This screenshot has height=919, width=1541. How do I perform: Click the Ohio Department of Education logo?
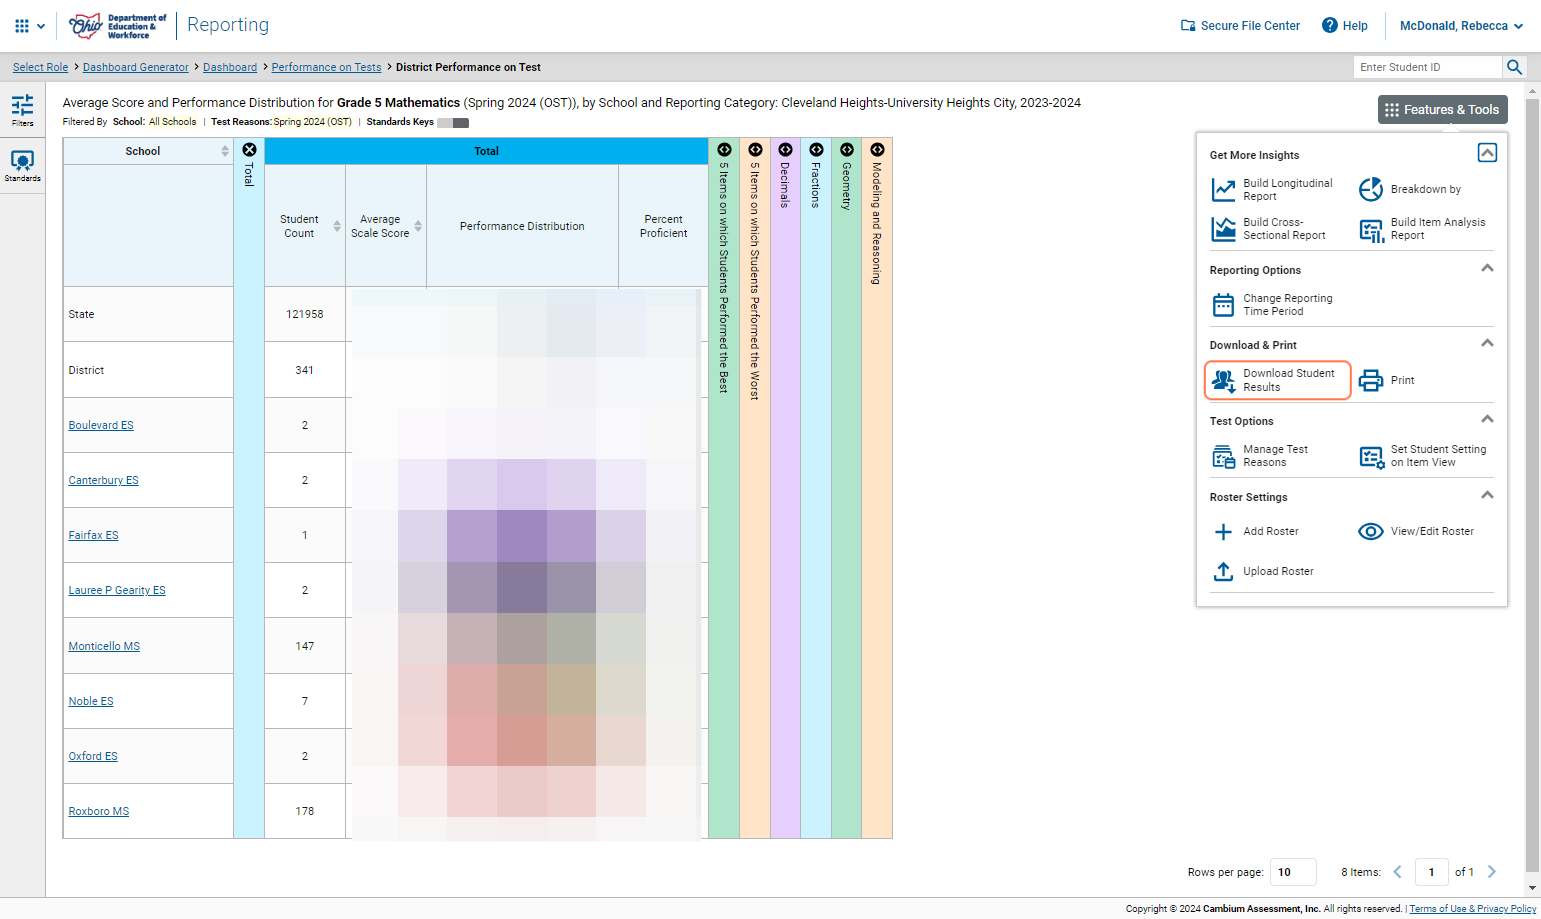tap(118, 26)
